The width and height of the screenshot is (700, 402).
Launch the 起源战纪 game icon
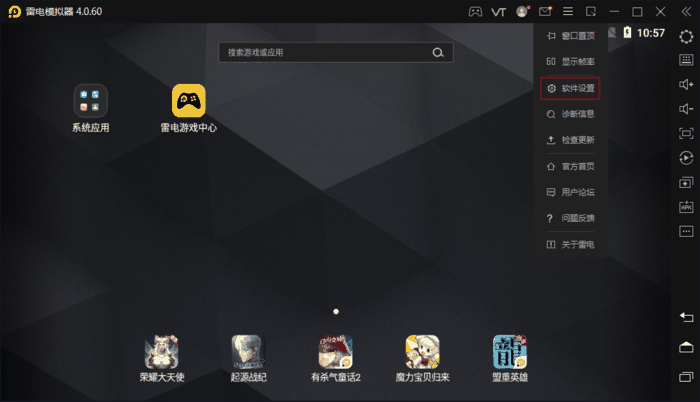(248, 352)
